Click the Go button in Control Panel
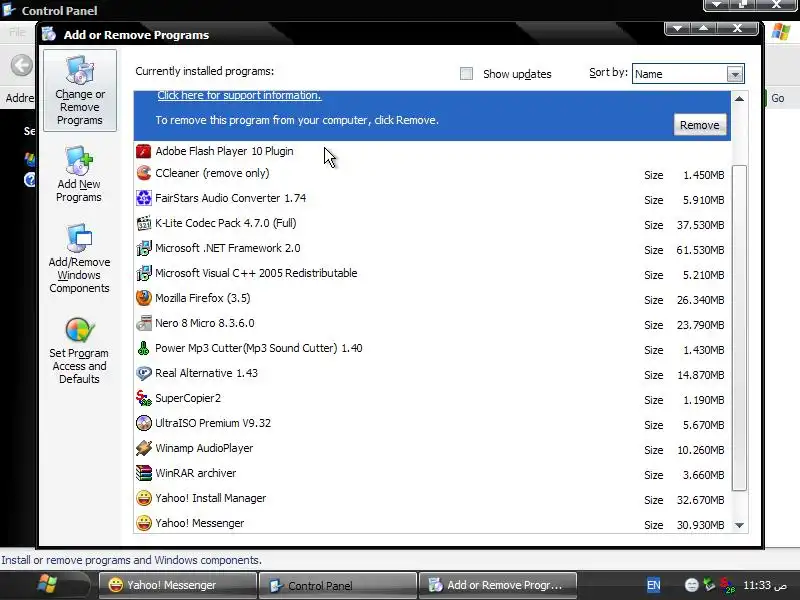Screen dimensions: 800x600 point(777,98)
